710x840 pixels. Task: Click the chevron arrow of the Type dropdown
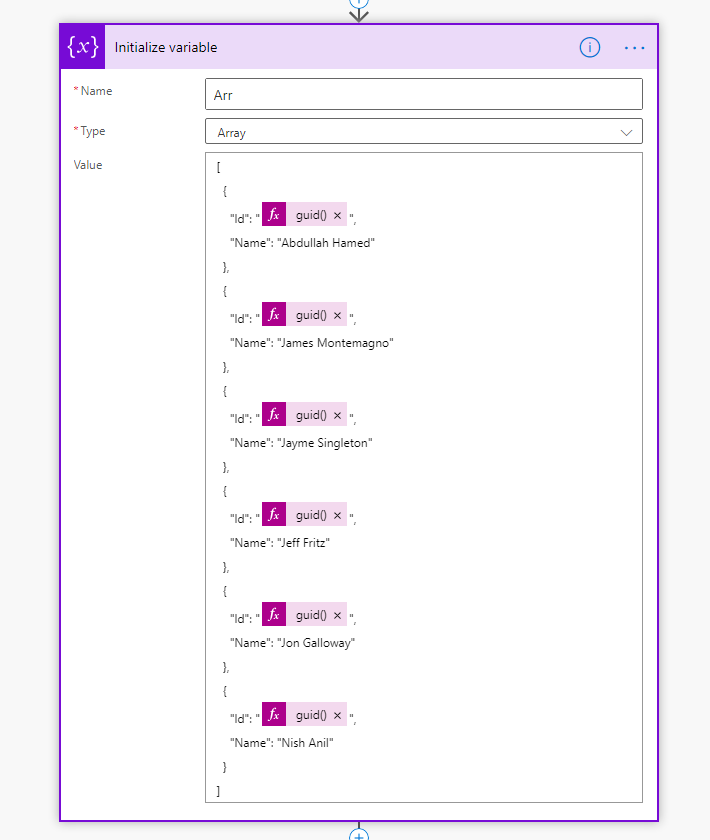[x=626, y=133]
